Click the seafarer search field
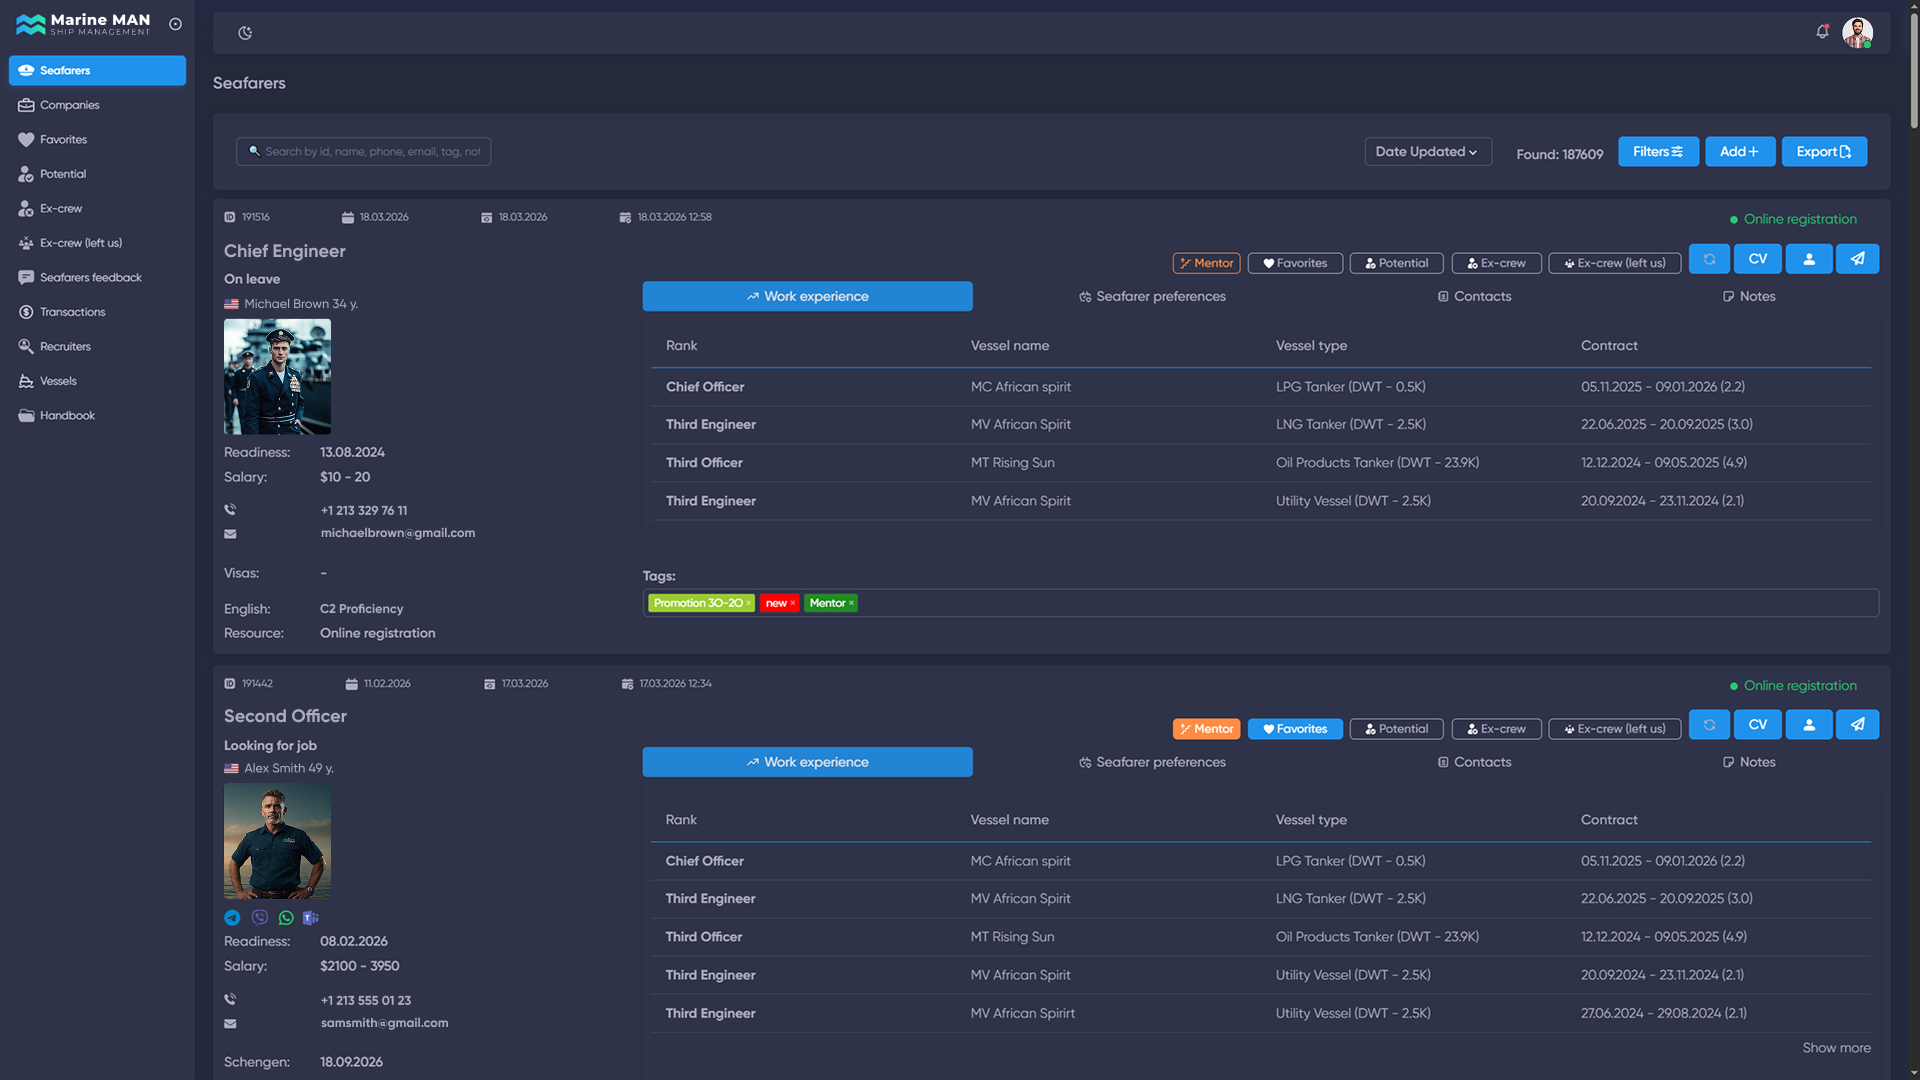The width and height of the screenshot is (1920, 1080). click(x=363, y=152)
